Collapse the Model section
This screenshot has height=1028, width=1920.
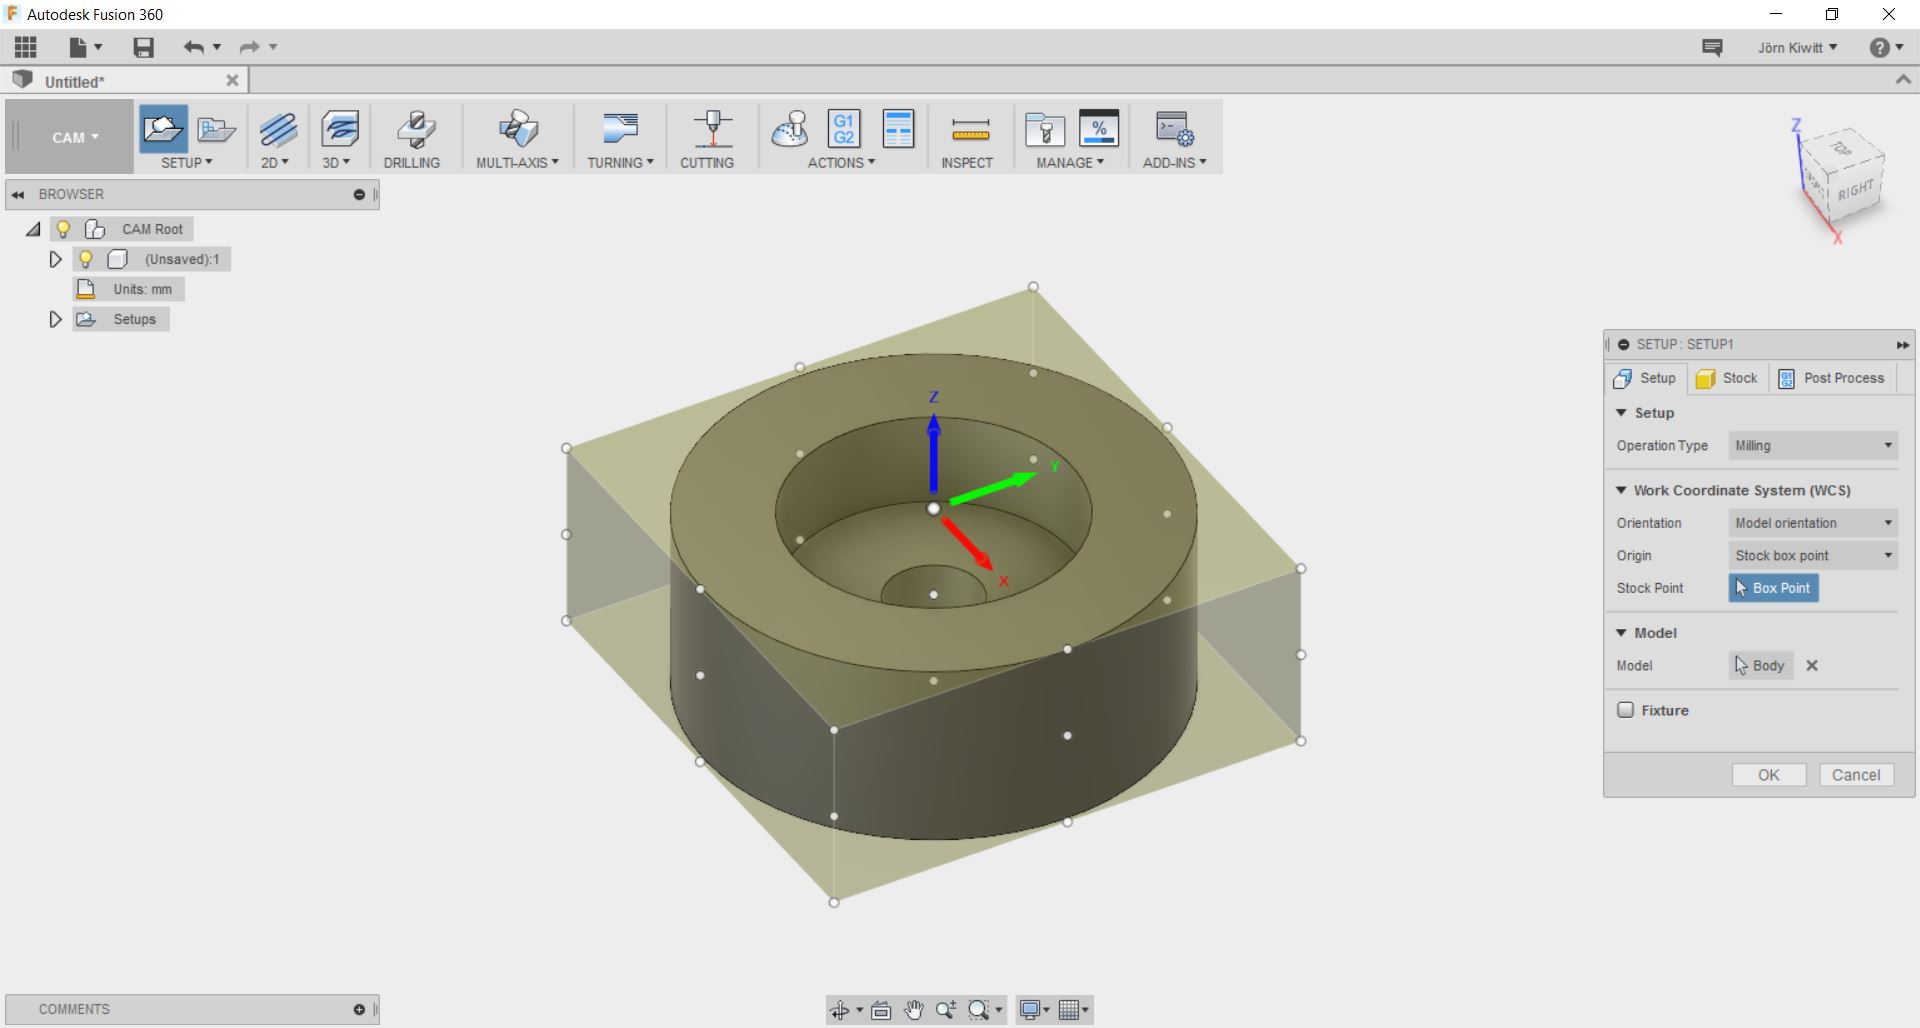tap(1622, 633)
